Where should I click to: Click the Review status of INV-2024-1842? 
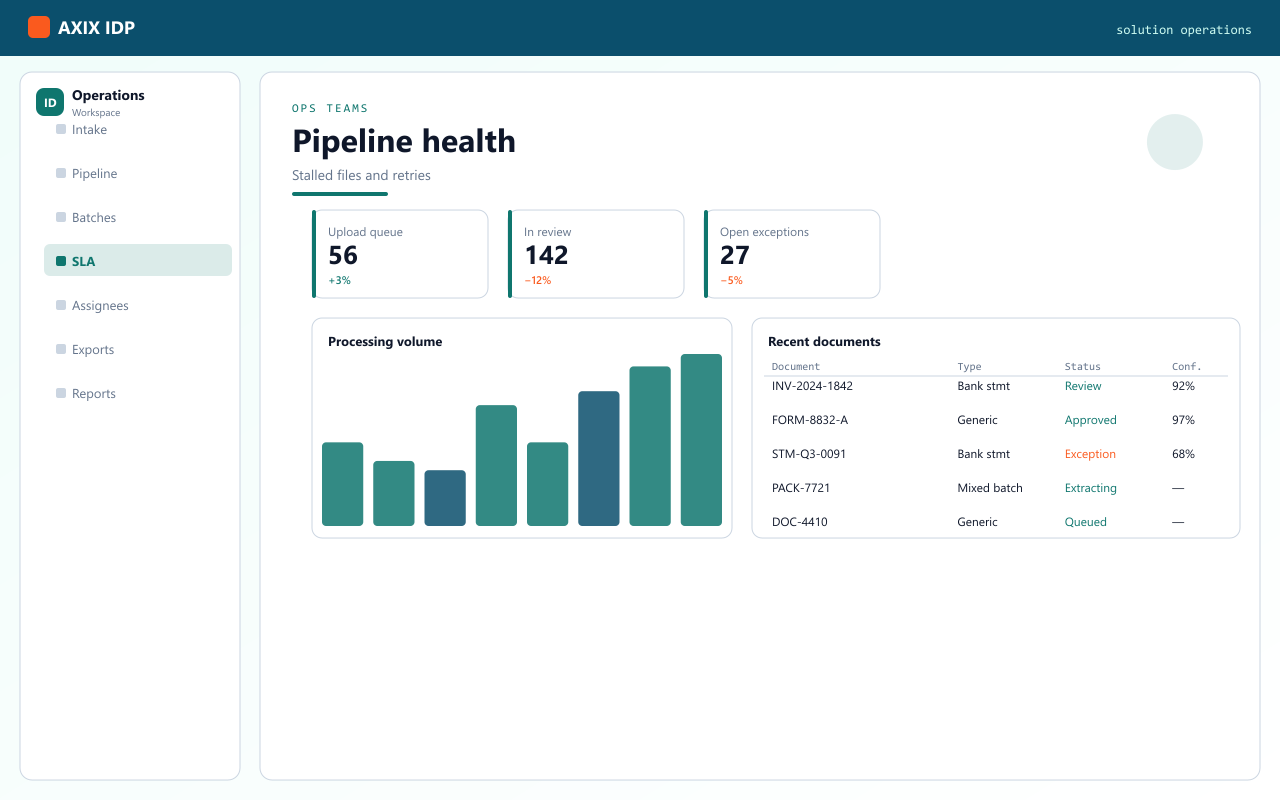pos(1083,386)
